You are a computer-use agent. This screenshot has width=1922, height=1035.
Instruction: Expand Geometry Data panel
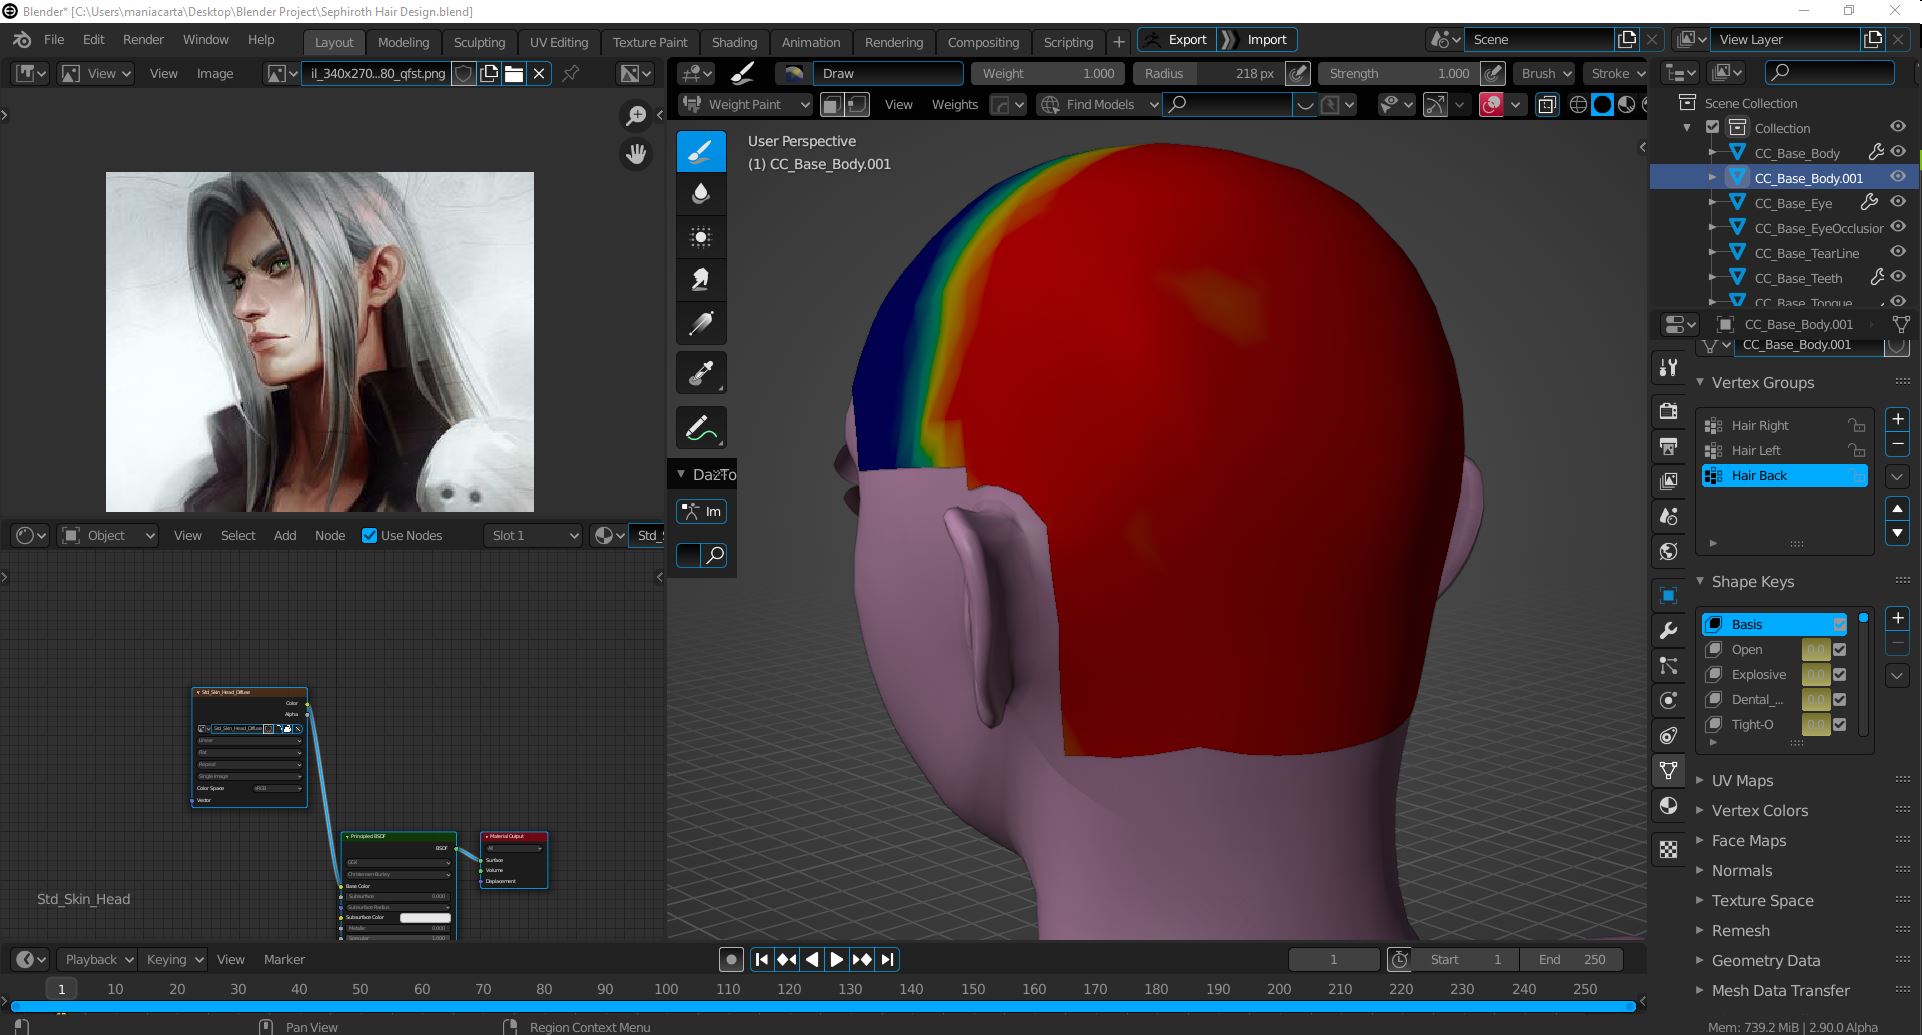click(x=1765, y=960)
